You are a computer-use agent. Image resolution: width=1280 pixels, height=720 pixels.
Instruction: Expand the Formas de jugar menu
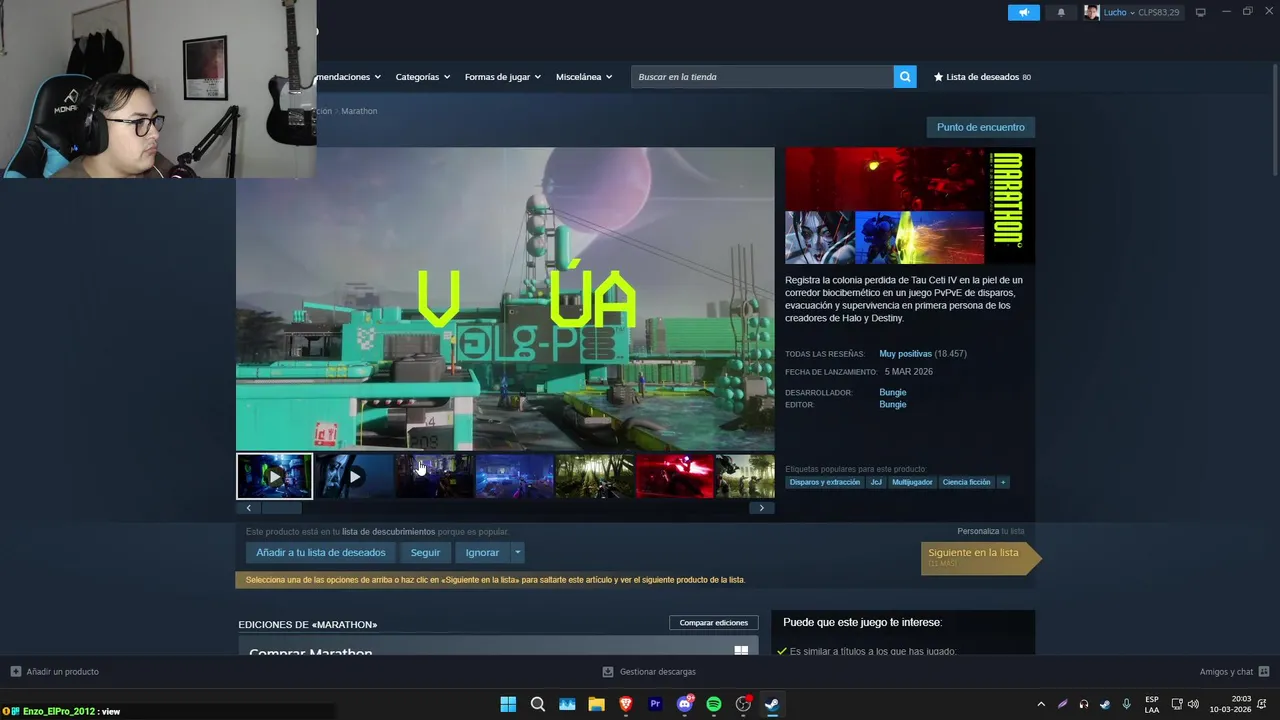point(502,77)
